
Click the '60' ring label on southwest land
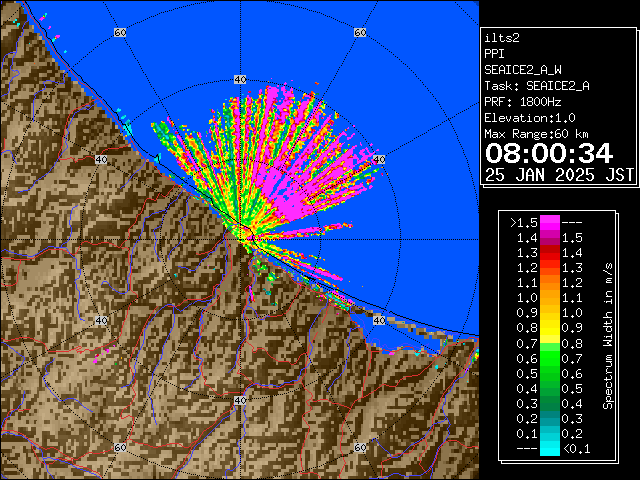coord(120,447)
